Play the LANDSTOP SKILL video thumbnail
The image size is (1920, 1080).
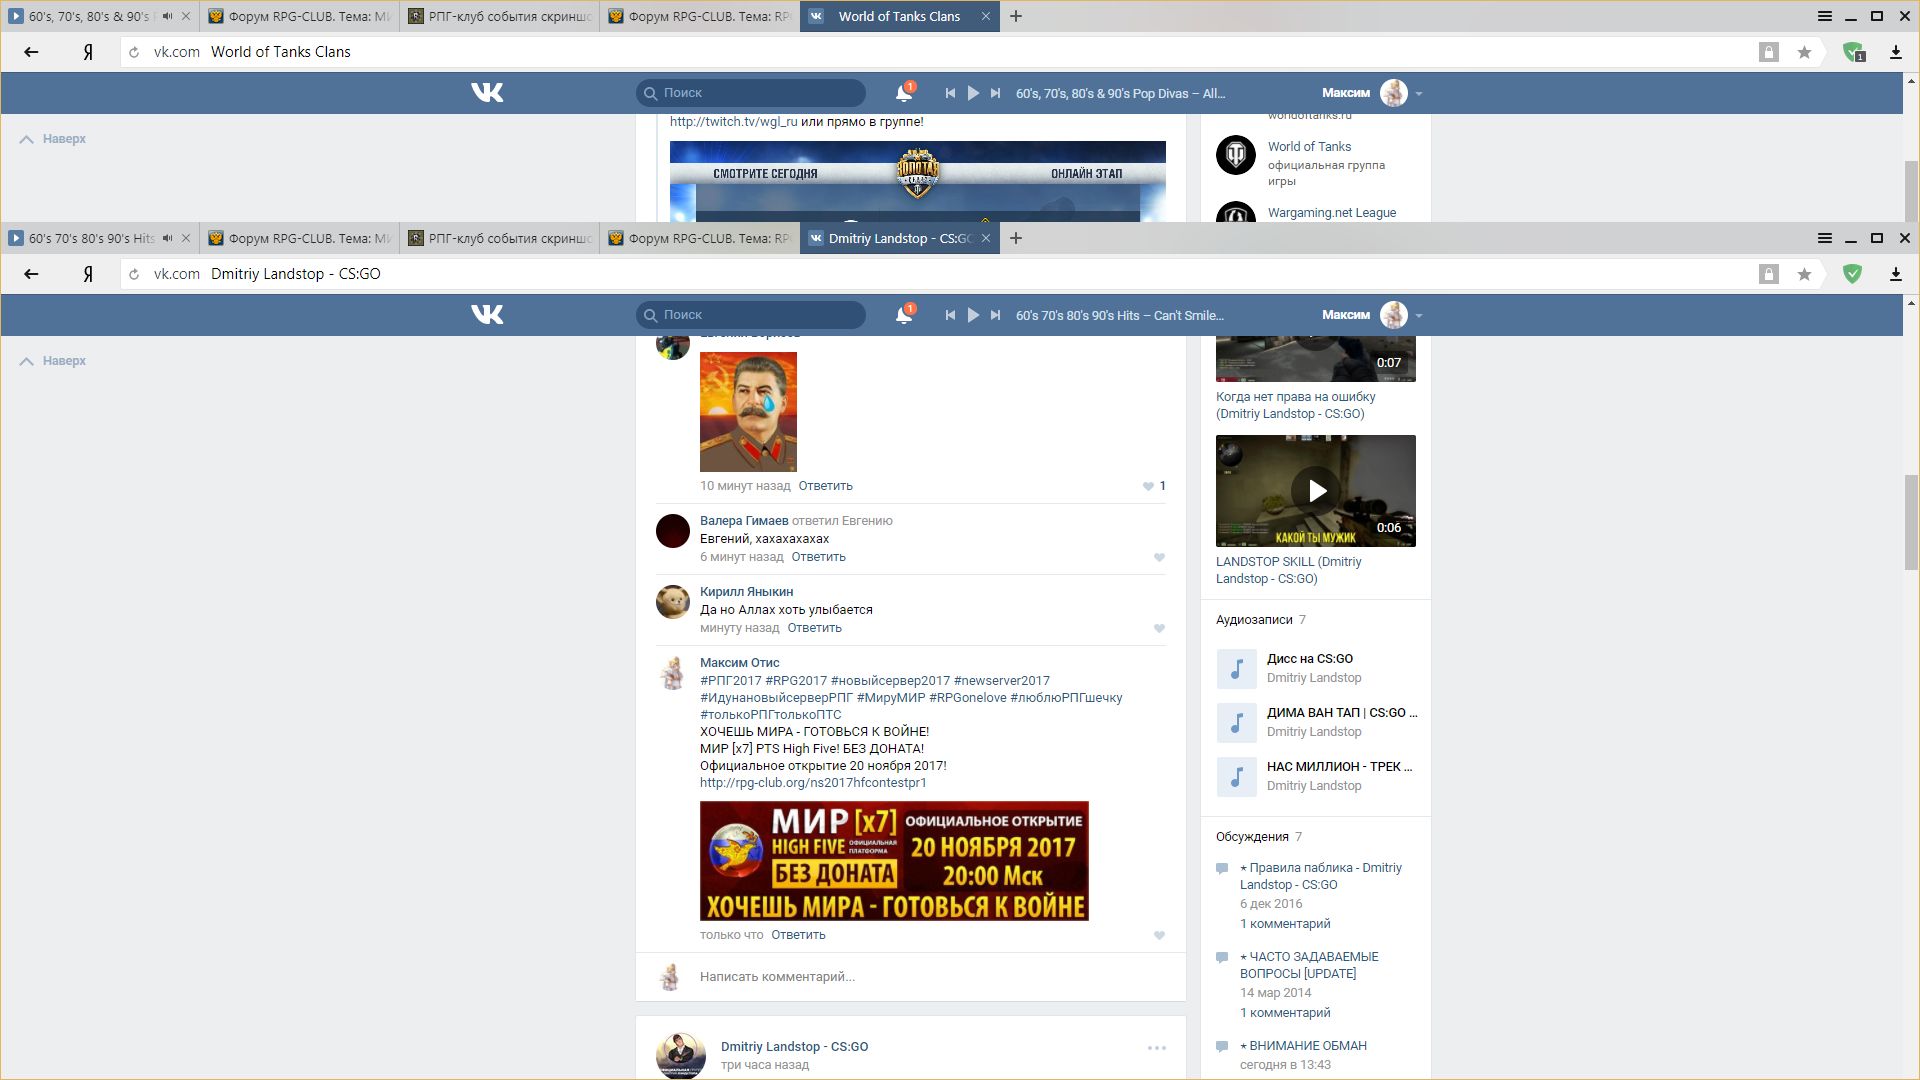(1316, 491)
